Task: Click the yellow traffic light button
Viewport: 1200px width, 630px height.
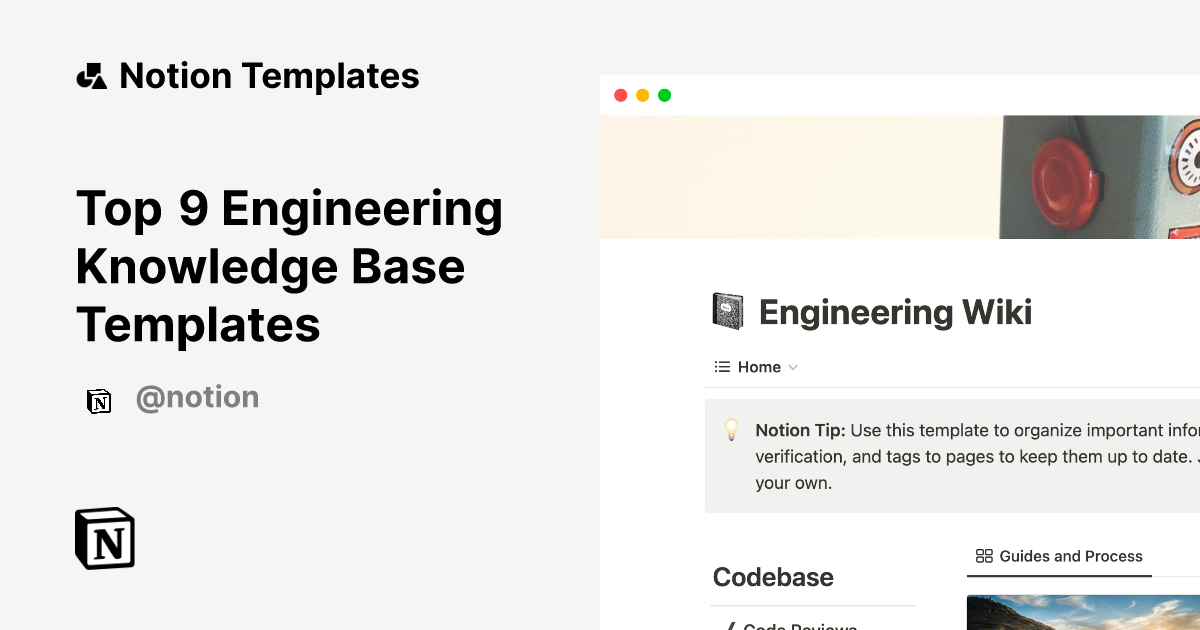Action: [x=642, y=95]
